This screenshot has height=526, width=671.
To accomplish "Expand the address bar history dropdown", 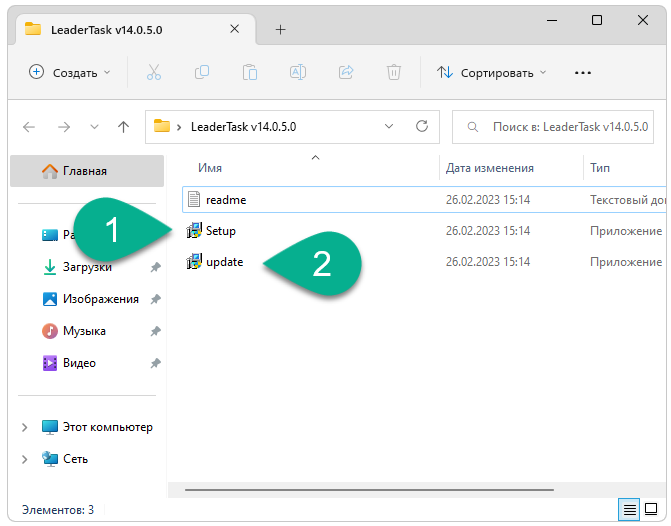I will point(390,127).
